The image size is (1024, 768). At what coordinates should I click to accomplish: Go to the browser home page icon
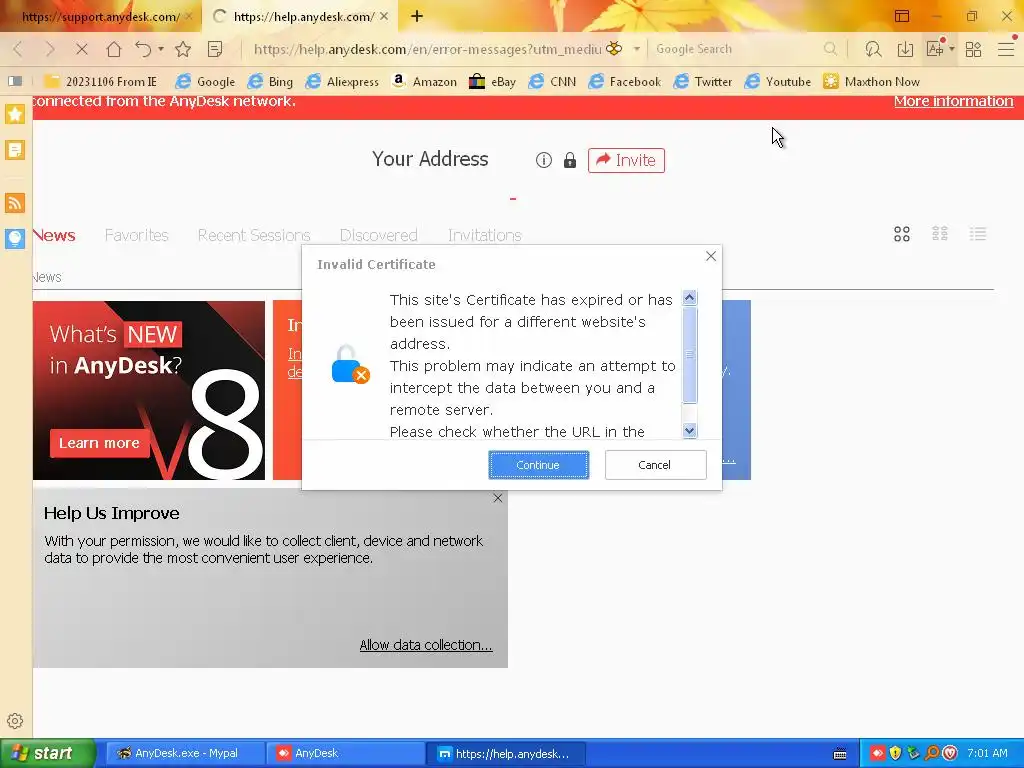(x=114, y=49)
